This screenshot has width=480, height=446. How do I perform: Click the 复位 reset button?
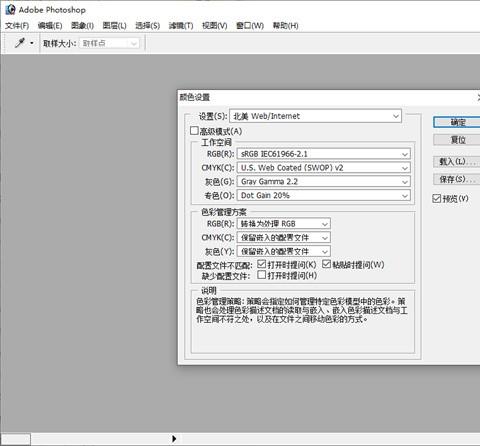[457, 140]
